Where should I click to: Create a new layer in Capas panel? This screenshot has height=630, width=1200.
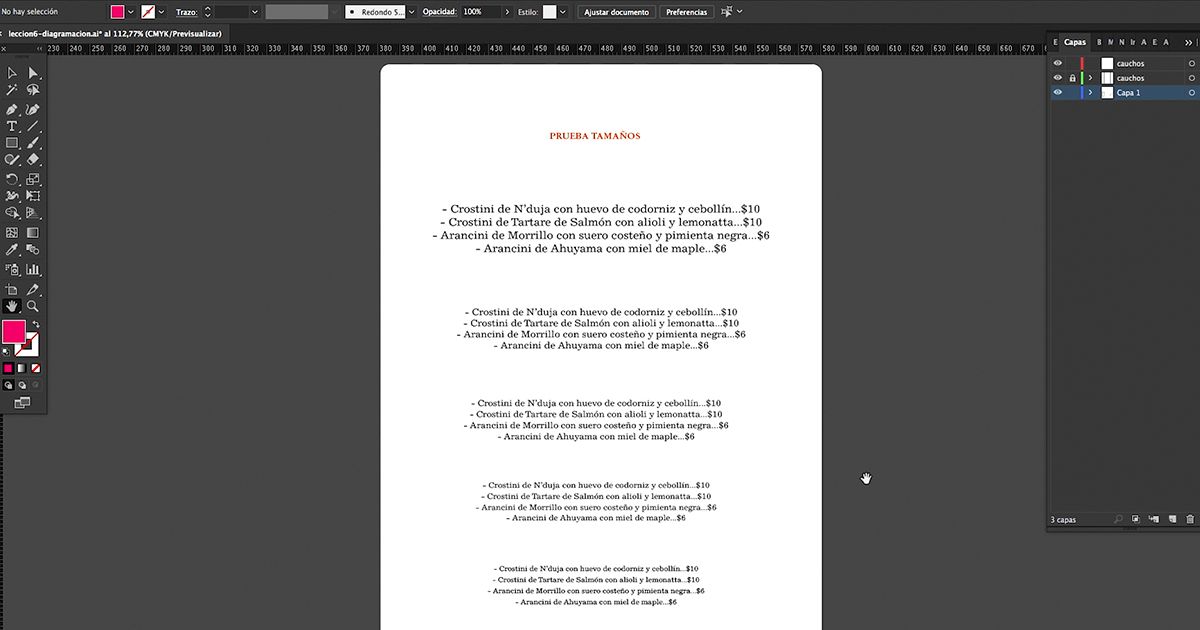coord(1171,520)
